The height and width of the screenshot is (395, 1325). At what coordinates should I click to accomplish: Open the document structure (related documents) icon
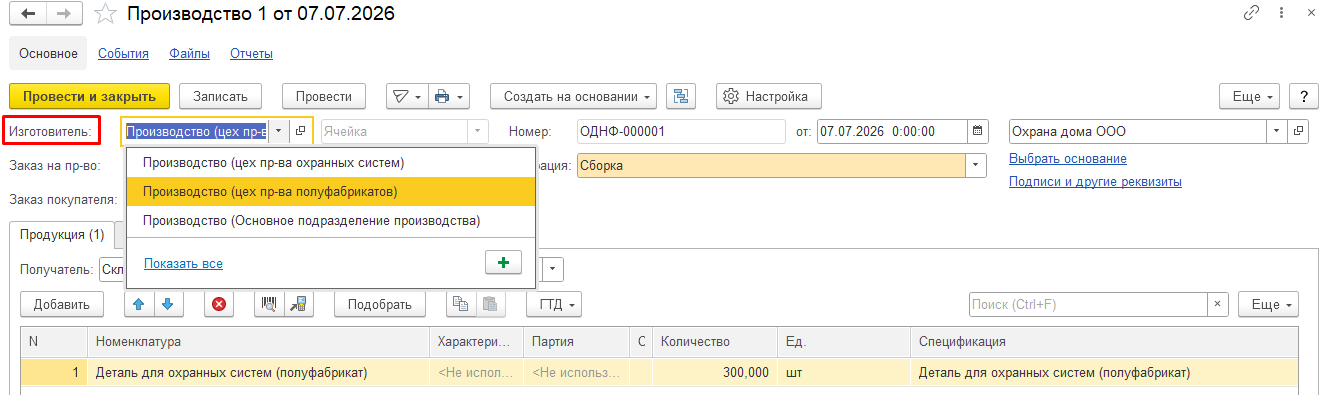pos(681,96)
